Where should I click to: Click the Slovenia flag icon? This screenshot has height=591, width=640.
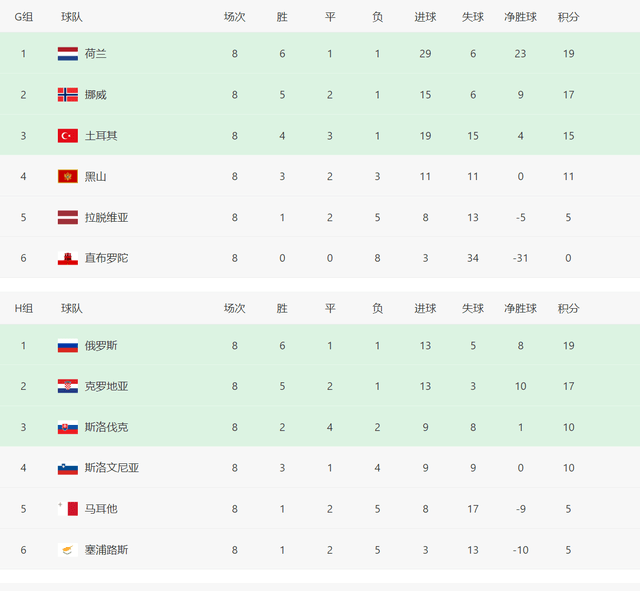(x=68, y=468)
